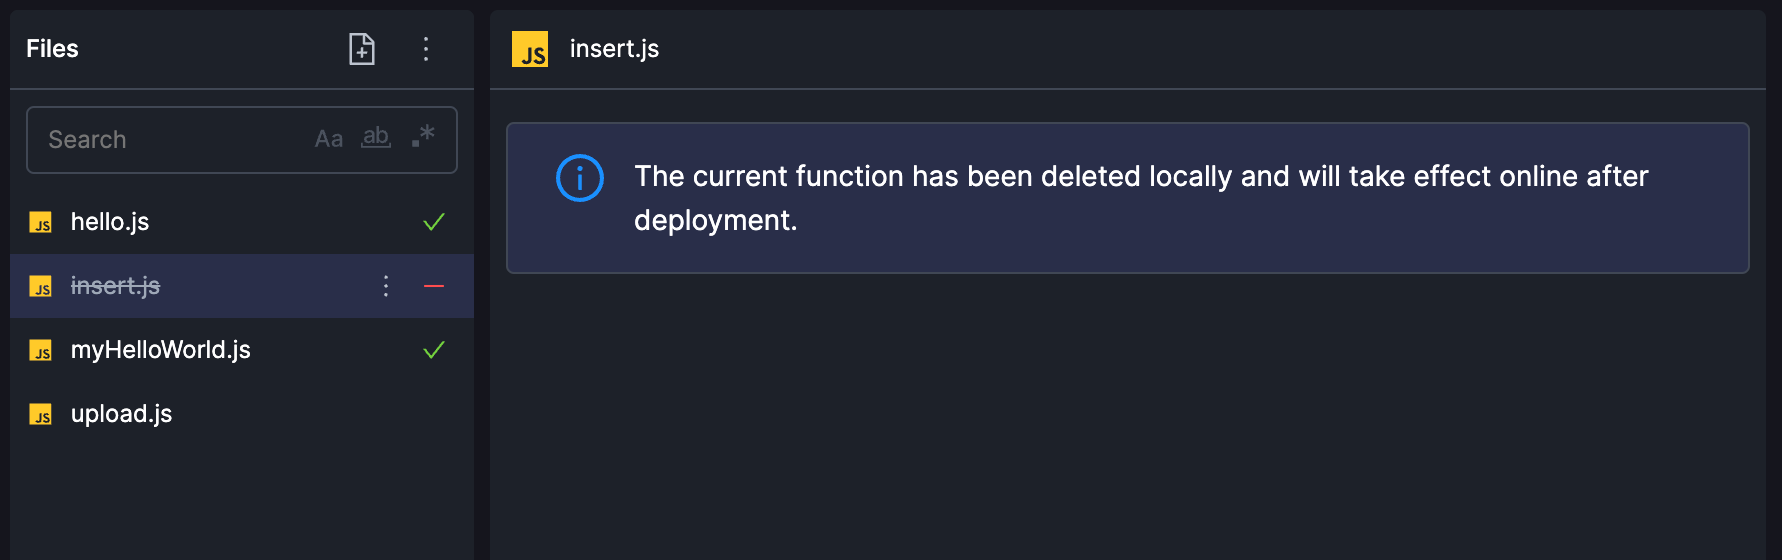1782x560 pixels.
Task: Toggle regular expression search option
Action: click(423, 137)
